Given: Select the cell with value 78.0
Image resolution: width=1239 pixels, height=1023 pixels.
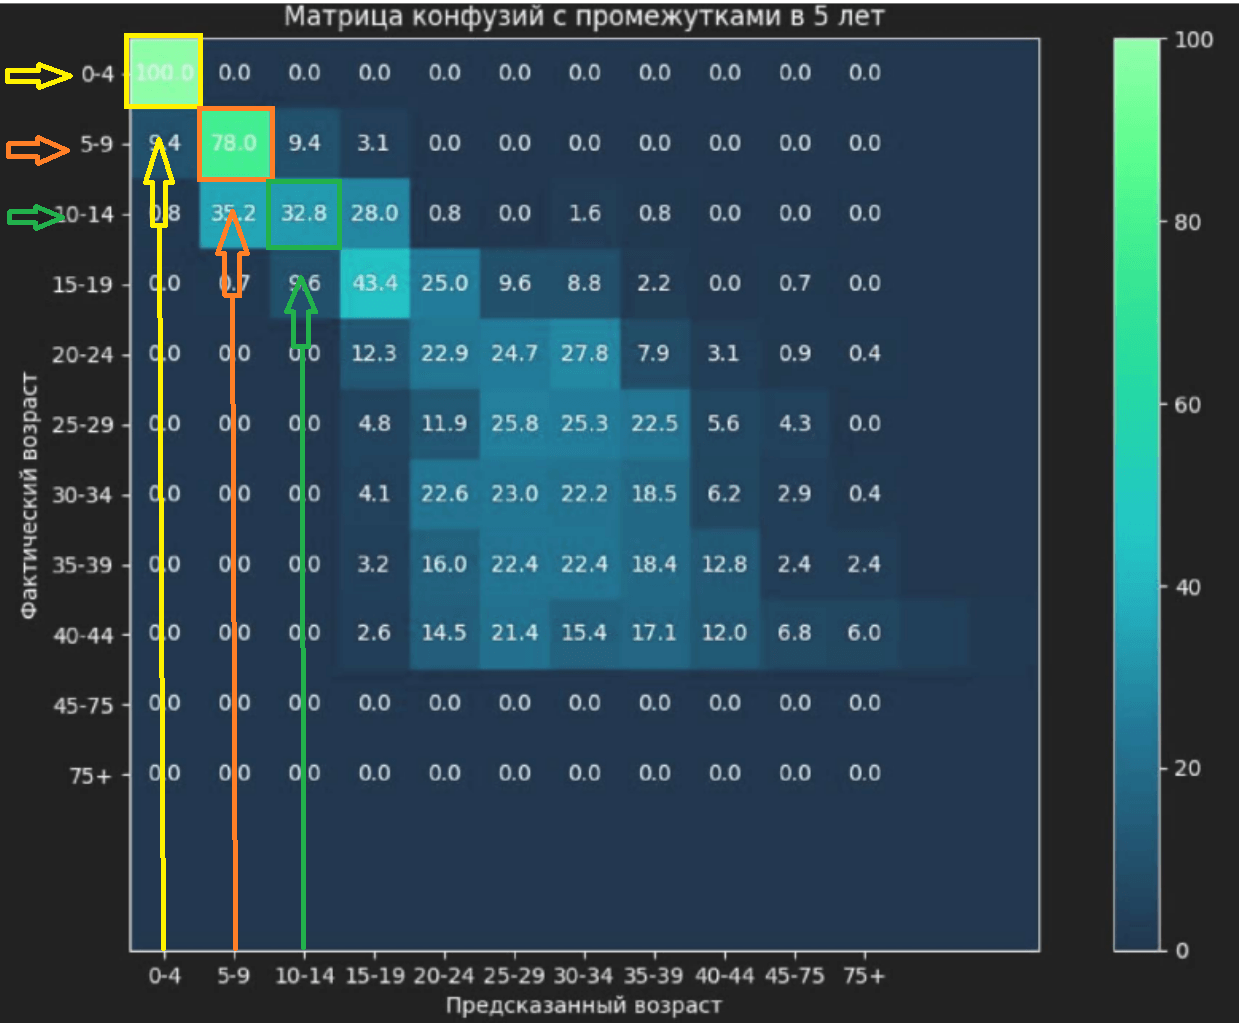Looking at the screenshot, I should pyautogui.click(x=234, y=143).
